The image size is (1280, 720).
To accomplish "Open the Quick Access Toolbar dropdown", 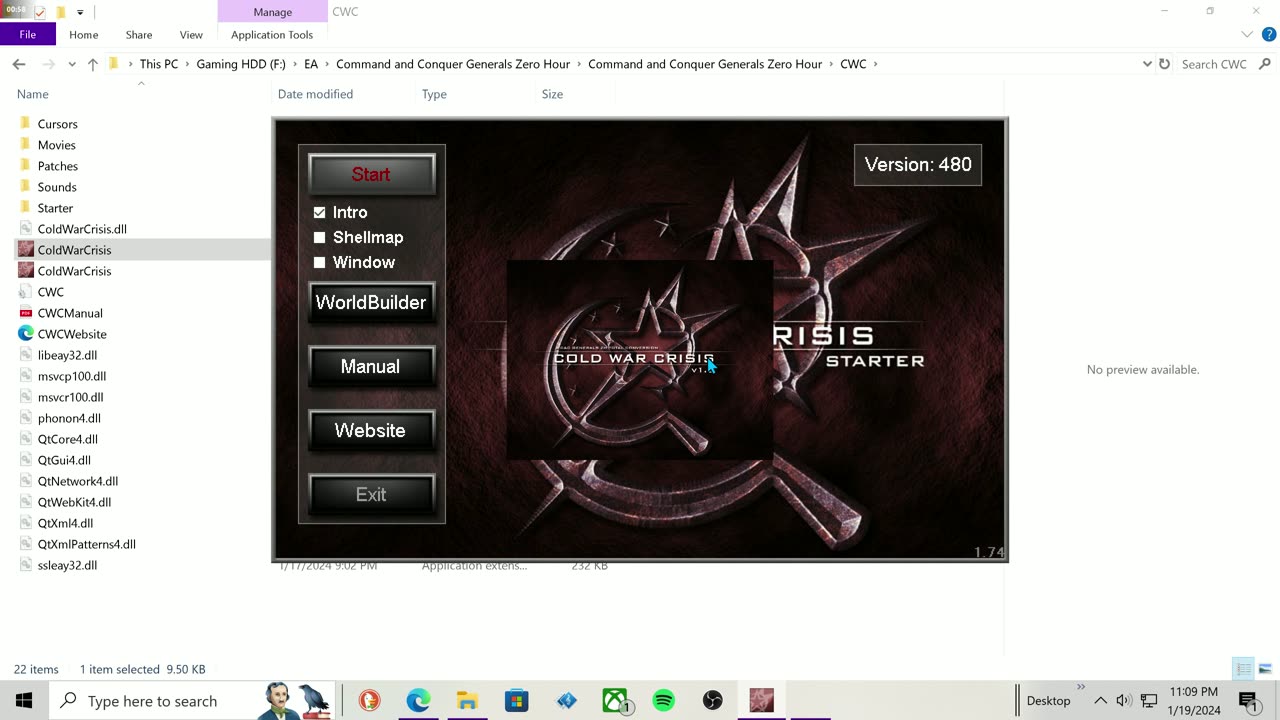I will (80, 12).
